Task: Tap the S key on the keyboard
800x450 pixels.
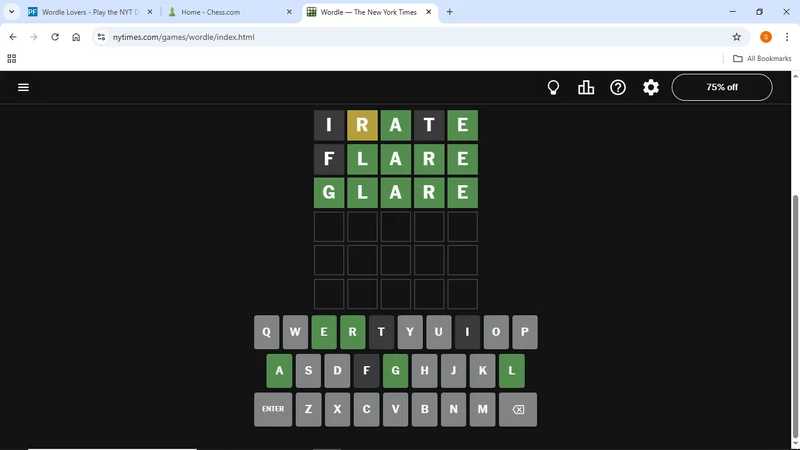Action: 308,370
